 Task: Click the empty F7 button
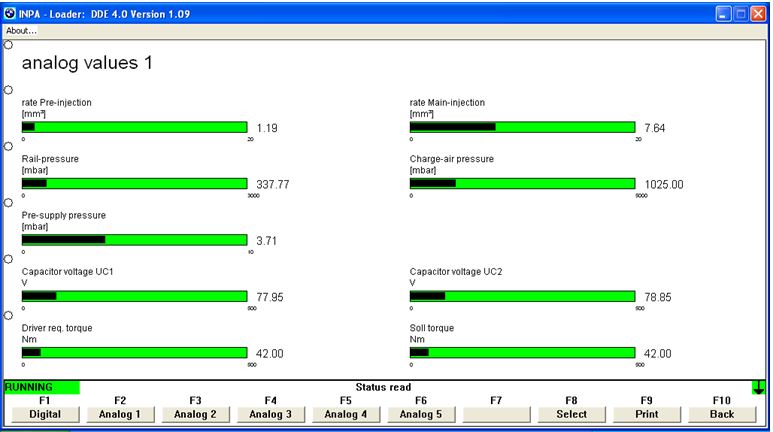click(496, 414)
